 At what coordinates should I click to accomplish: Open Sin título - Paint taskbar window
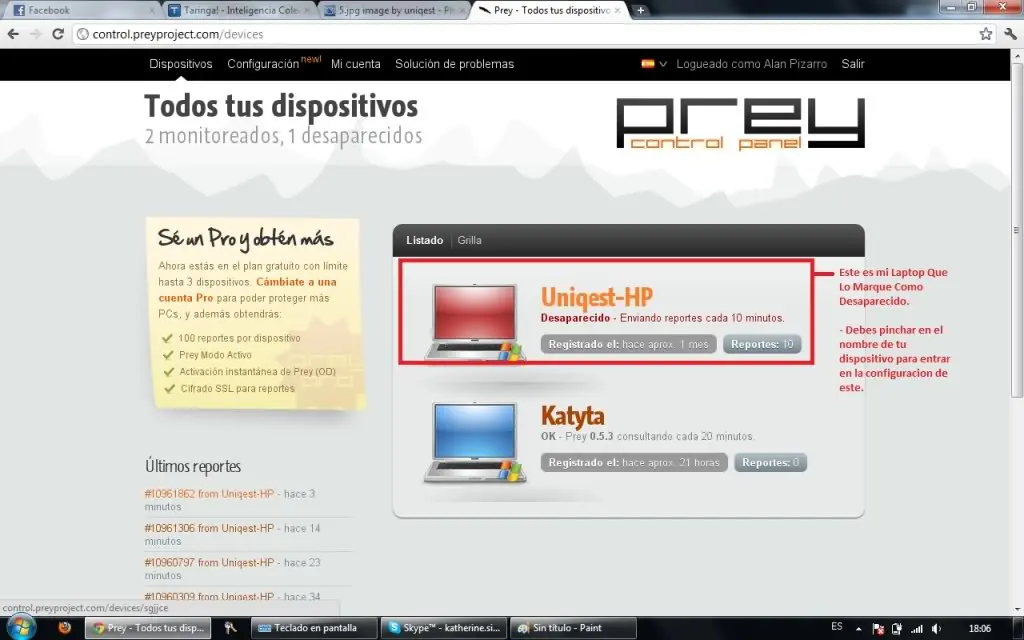pos(573,628)
